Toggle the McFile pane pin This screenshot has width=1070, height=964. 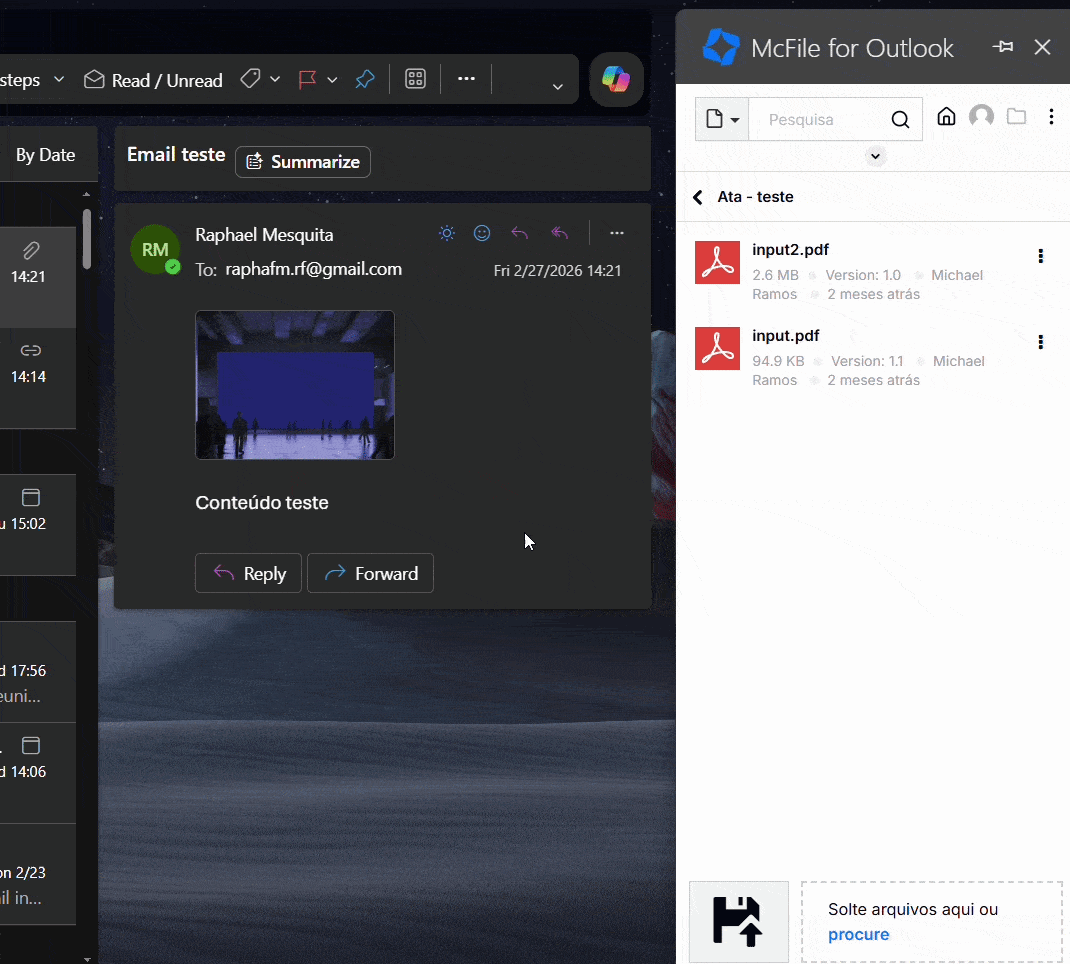(x=1002, y=47)
